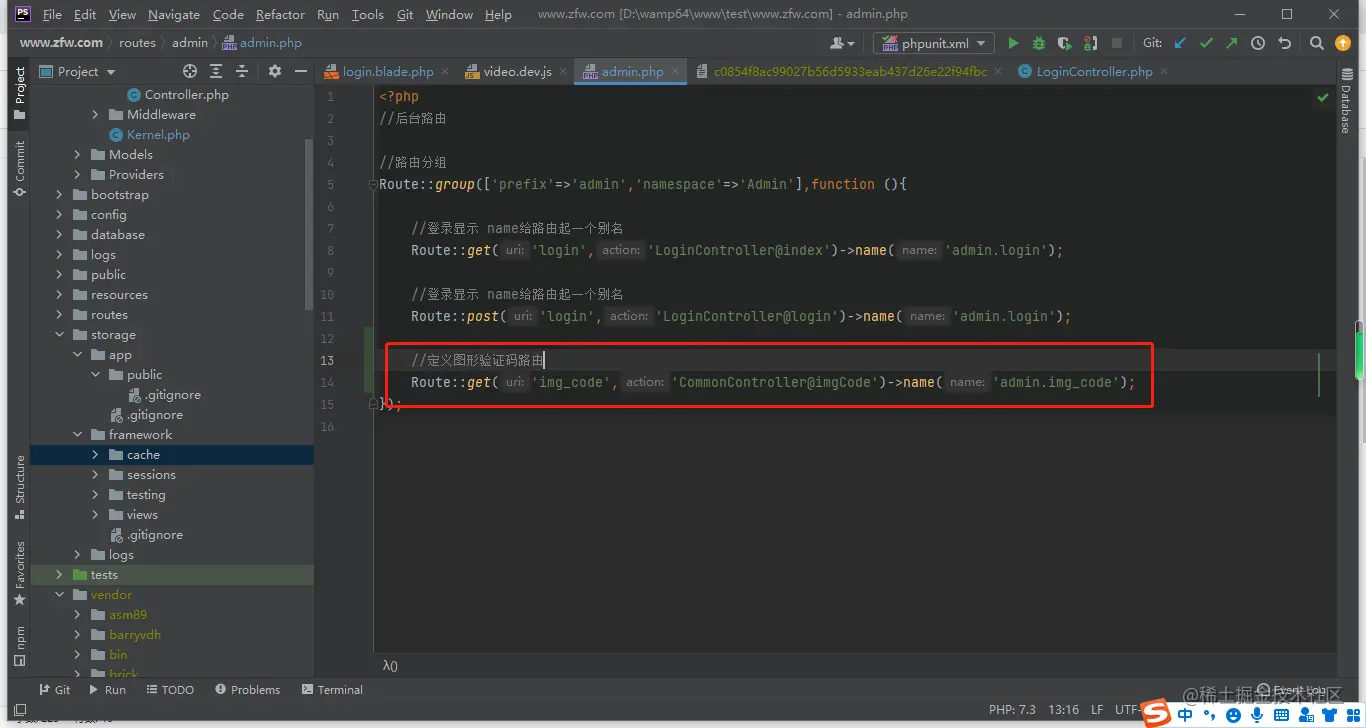
Task: Start debugging with the bug icon
Action: pos(1039,43)
